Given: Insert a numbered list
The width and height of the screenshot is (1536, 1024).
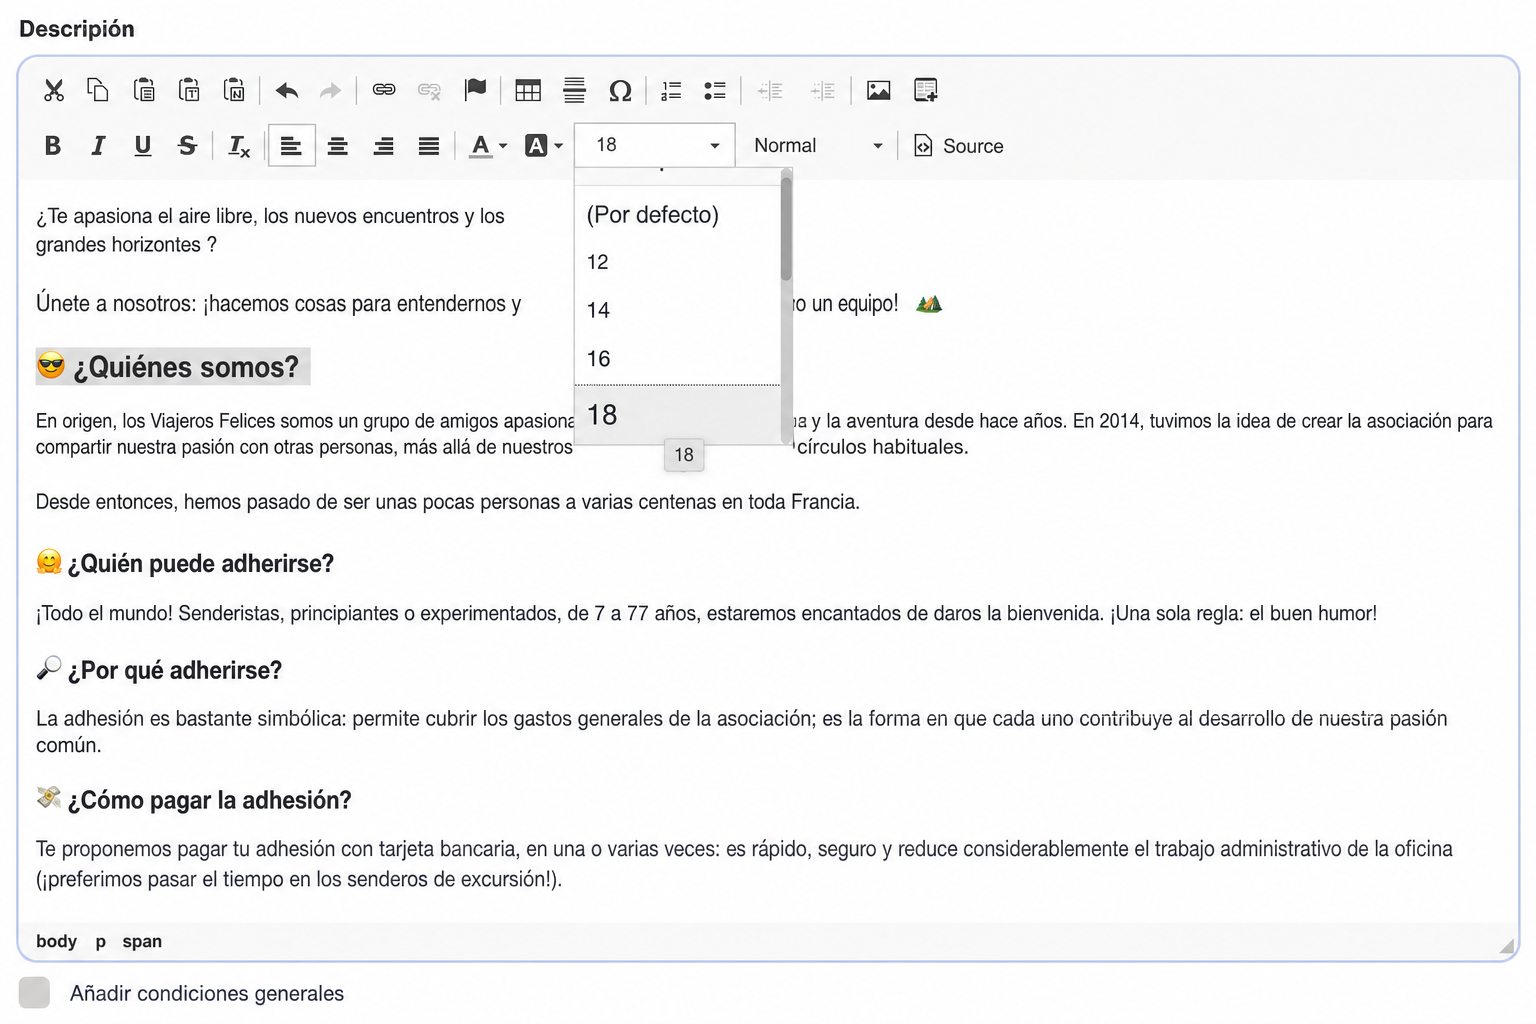Looking at the screenshot, I should pos(671,91).
